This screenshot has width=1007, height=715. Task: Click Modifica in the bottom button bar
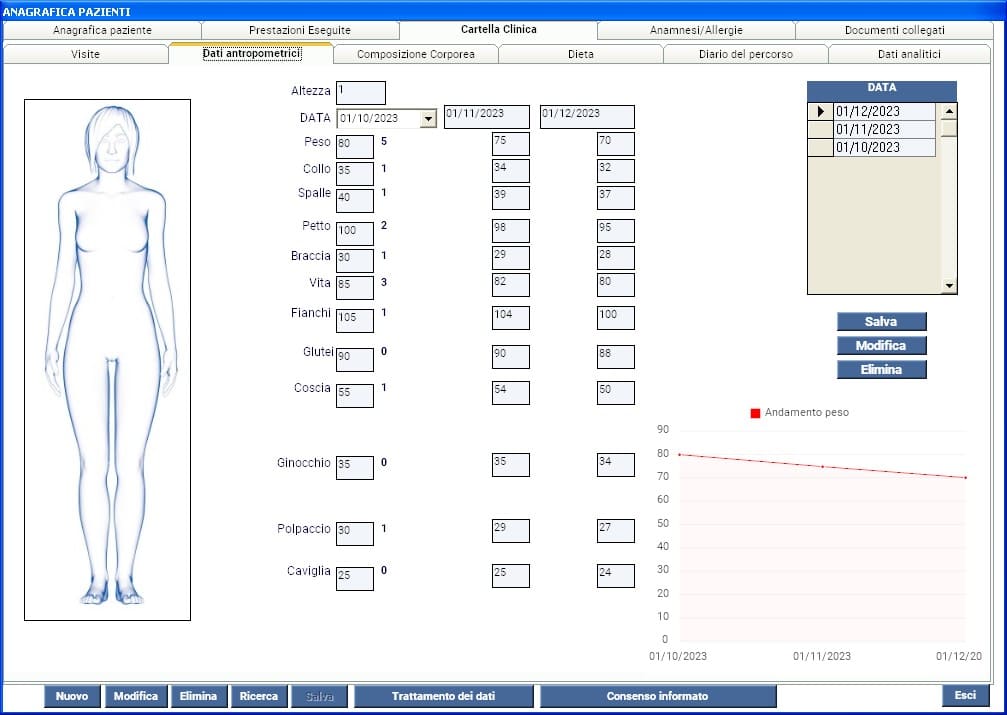pos(136,696)
